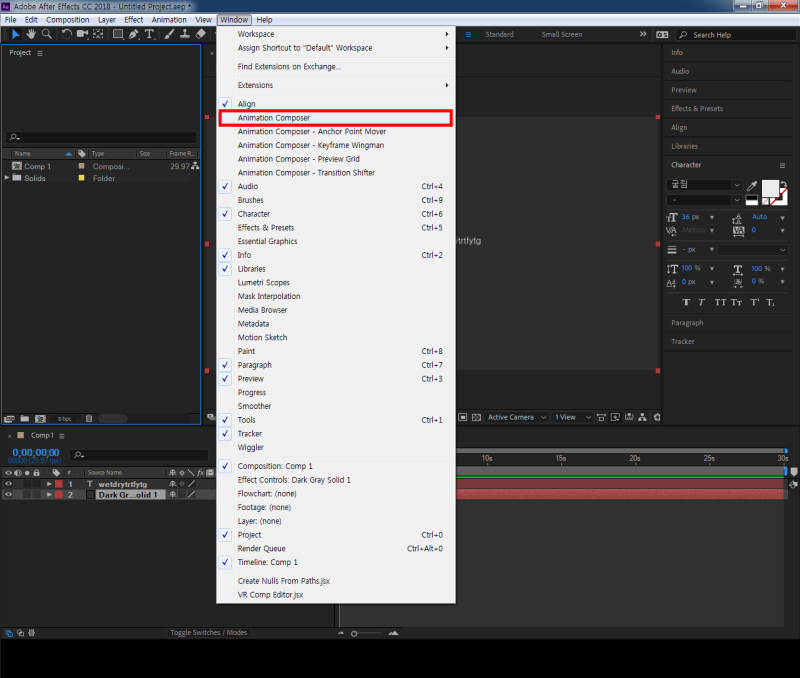The height and width of the screenshot is (678, 800).
Task: Select the Clone Stamp tool
Action: (x=185, y=33)
